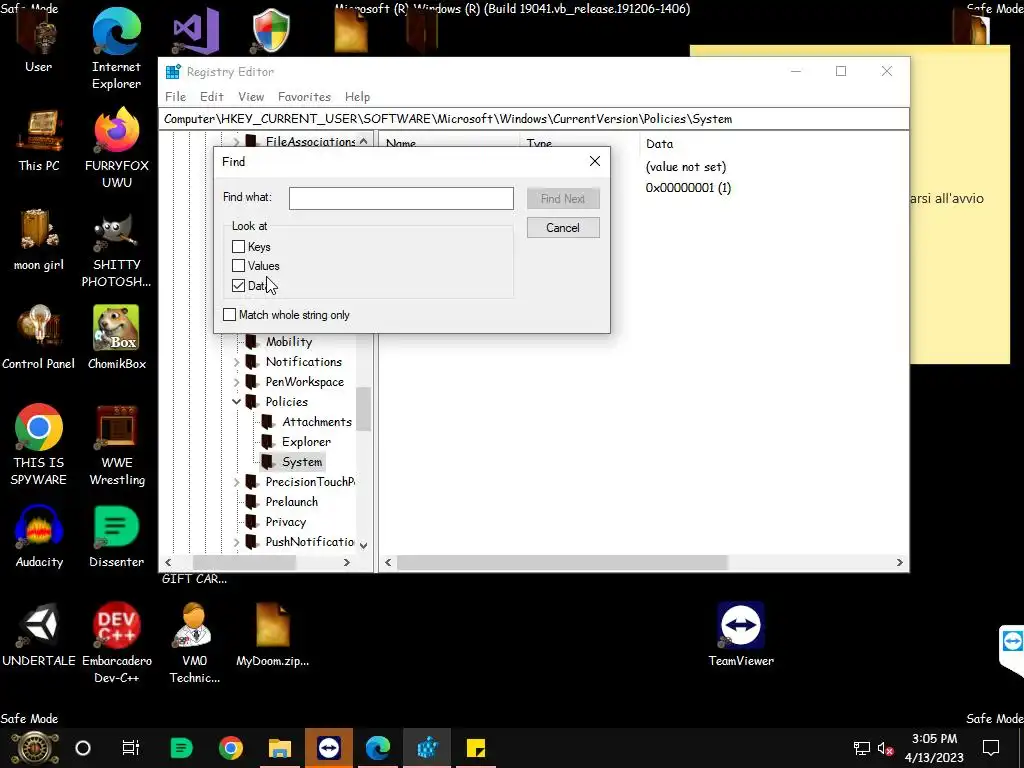
Task: Click the Data column header
Action: (x=659, y=143)
